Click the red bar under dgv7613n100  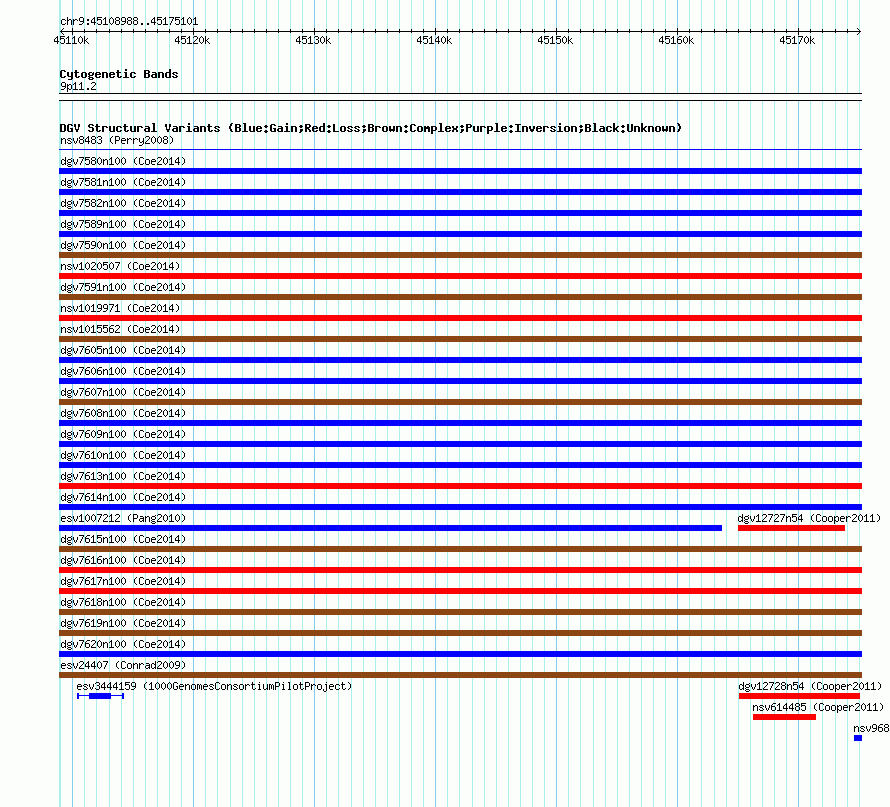click(460, 486)
